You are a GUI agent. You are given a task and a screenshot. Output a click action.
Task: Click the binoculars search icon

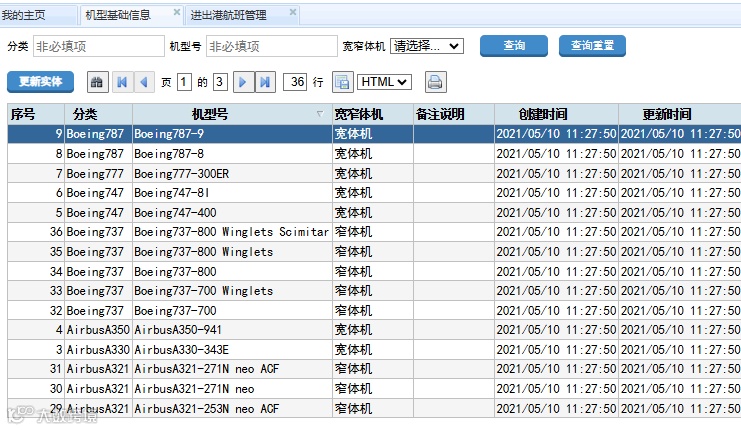pos(97,82)
